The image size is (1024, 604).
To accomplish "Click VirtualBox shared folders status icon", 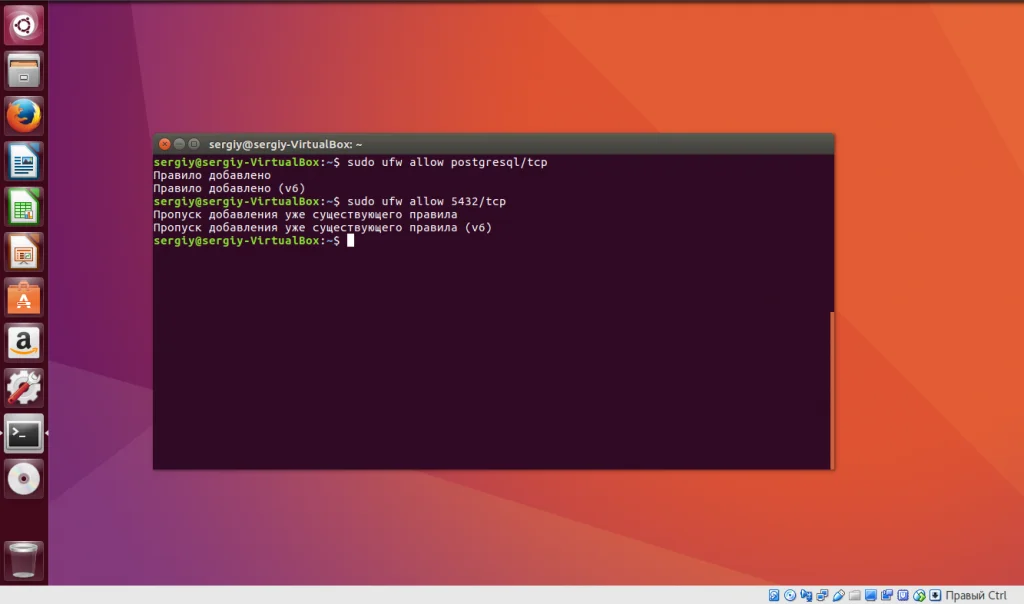I will [x=854, y=595].
